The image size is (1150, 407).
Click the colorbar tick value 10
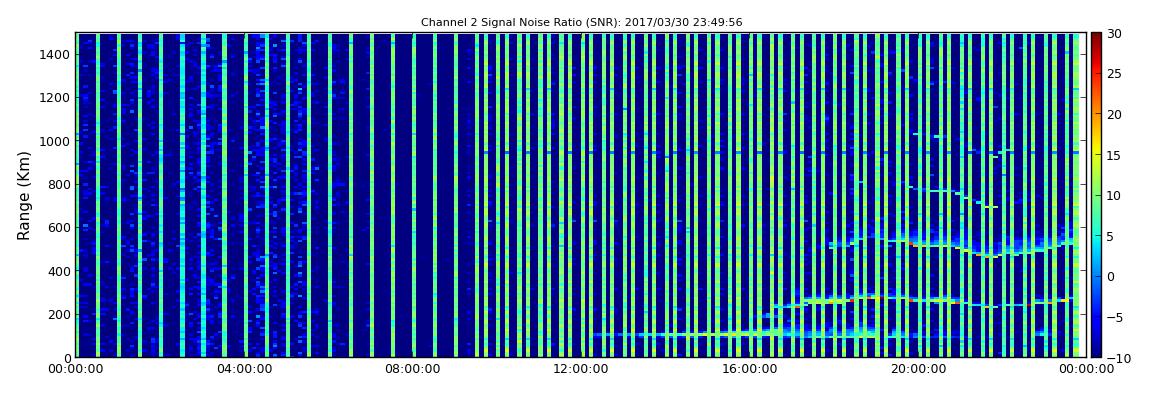pyautogui.click(x=1114, y=196)
